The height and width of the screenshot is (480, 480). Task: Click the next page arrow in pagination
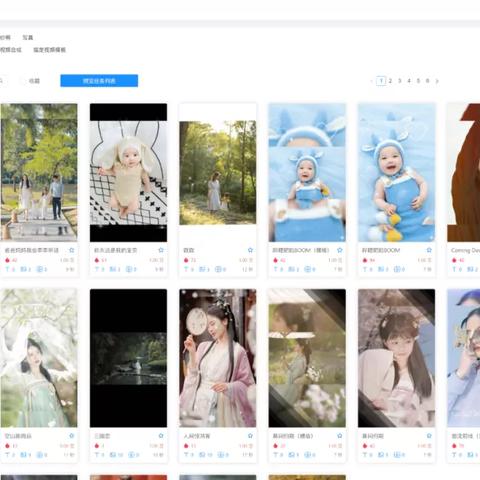coord(437,81)
